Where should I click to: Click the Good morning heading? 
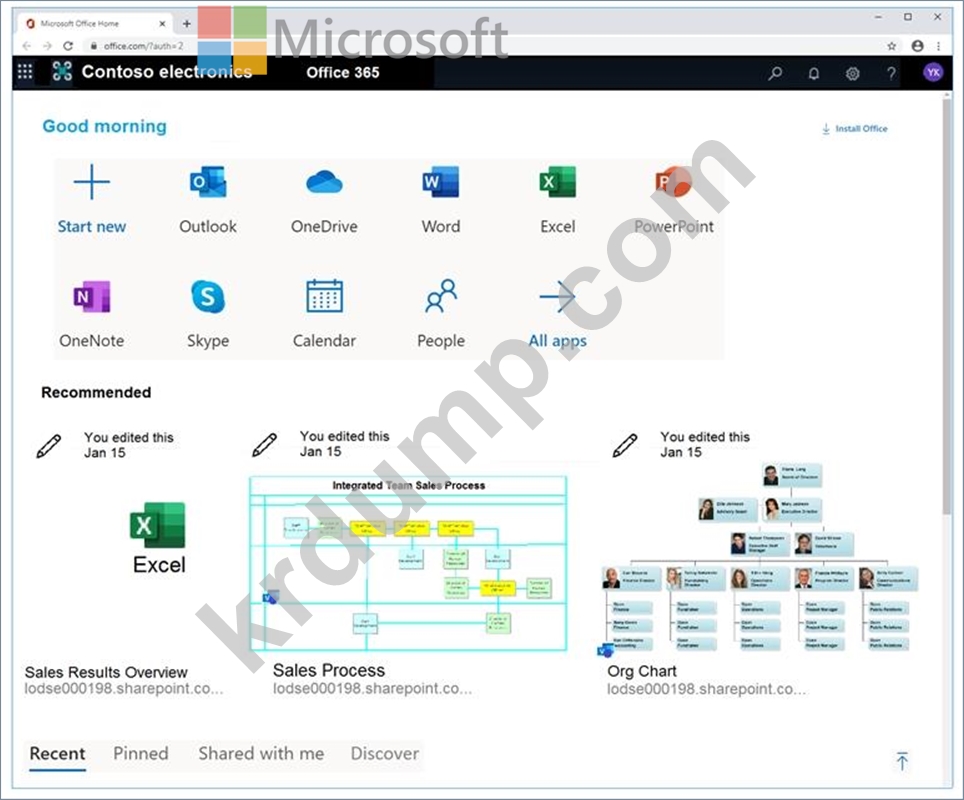coord(105,126)
